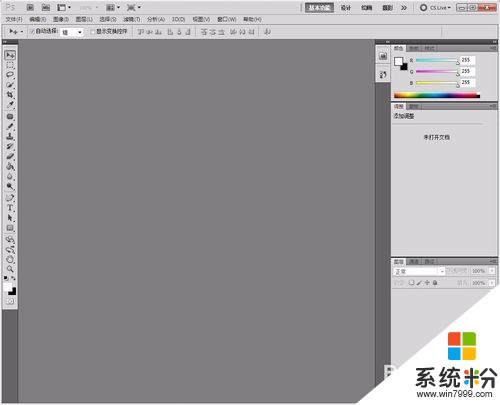Select the Move tool
The image size is (500, 405).
click(10, 55)
